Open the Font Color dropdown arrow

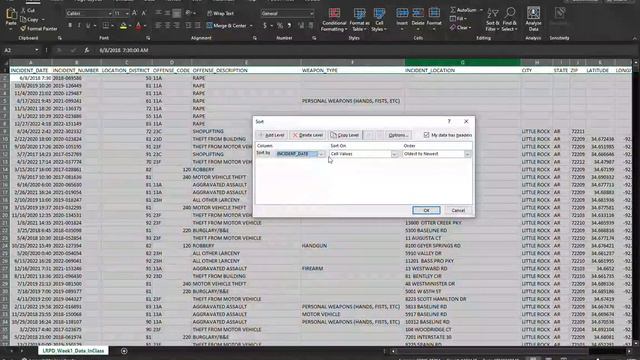coord(144,26)
